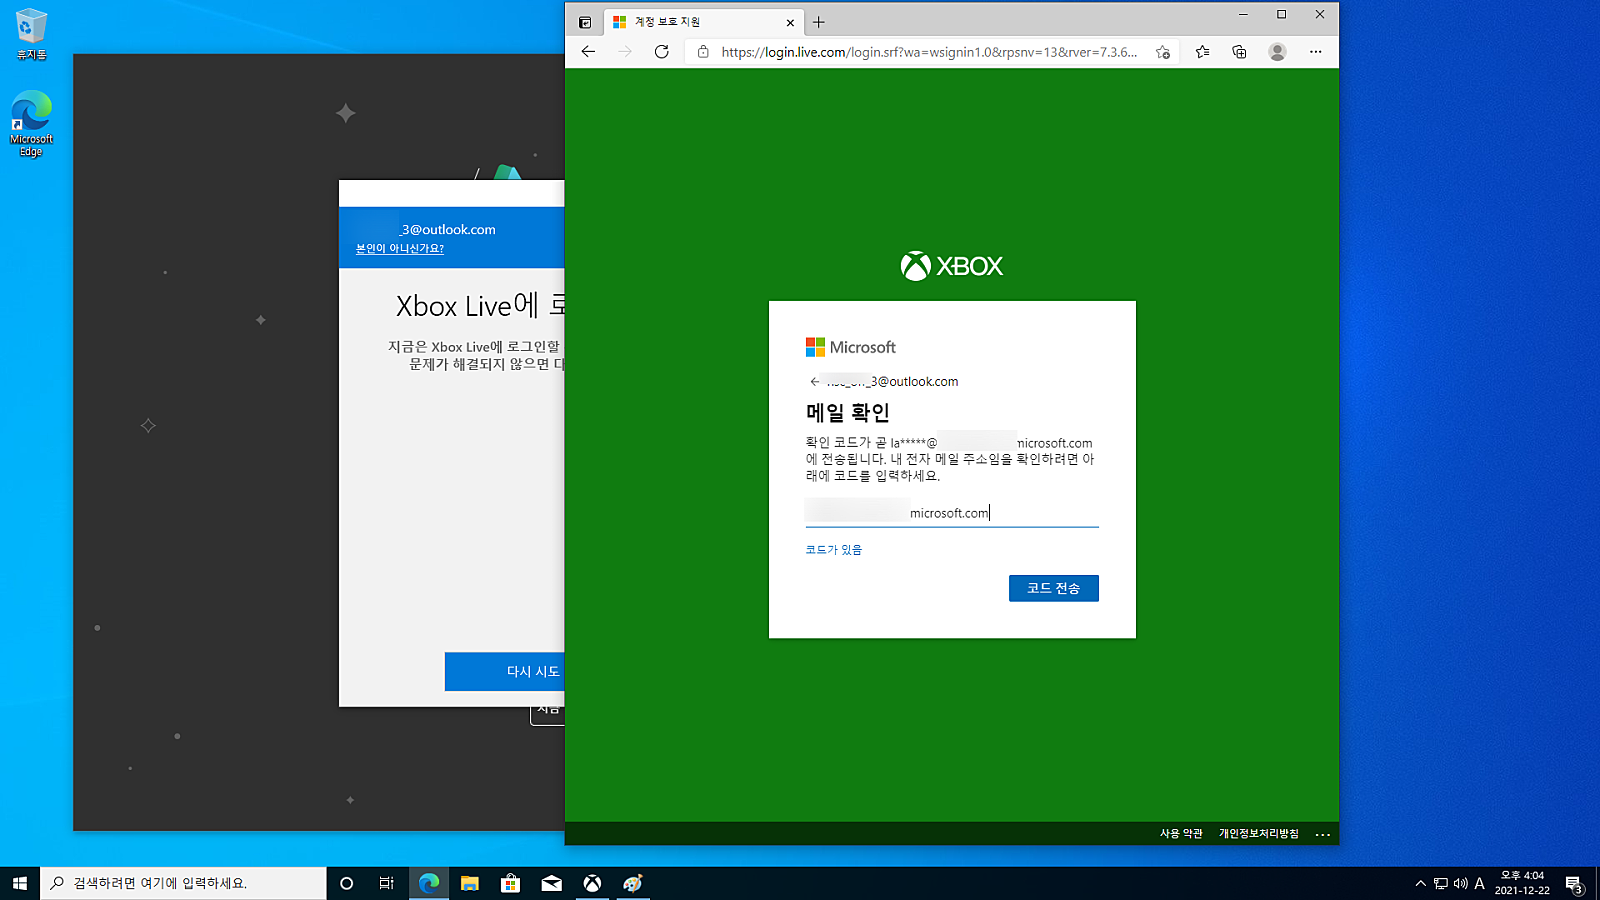The width and height of the screenshot is (1600, 900).
Task: Focus the email verification input field
Action: click(952, 513)
